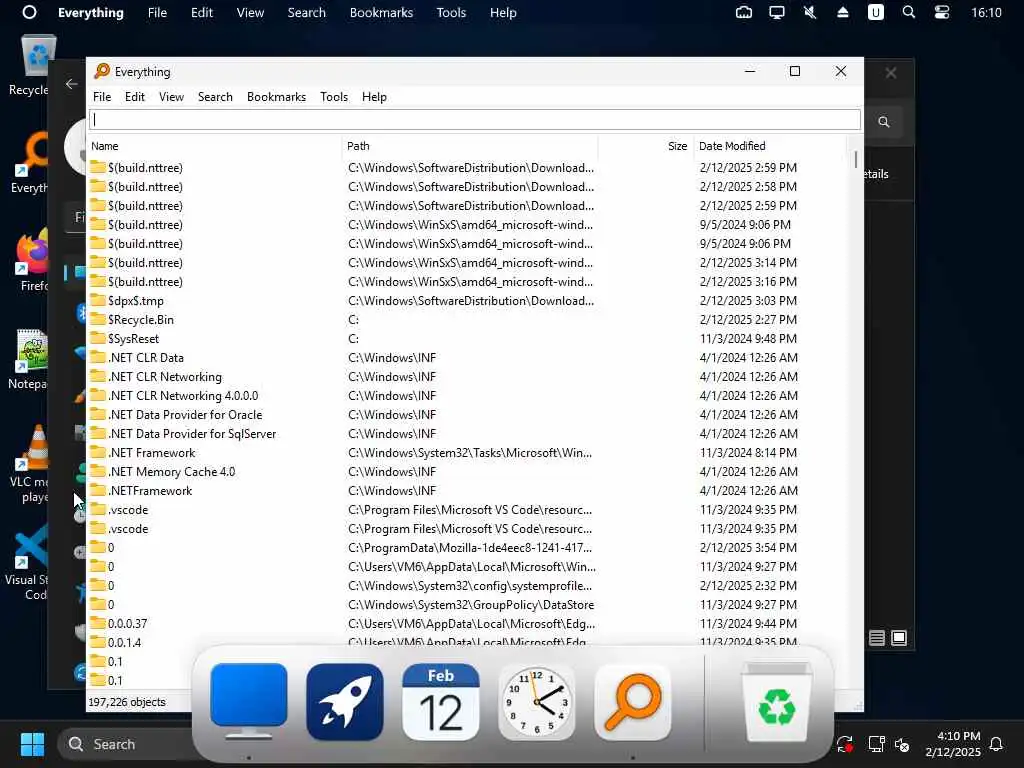The image size is (1024, 768).
Task: Select the 0.0.0.37 folder row
Action: coord(467,624)
